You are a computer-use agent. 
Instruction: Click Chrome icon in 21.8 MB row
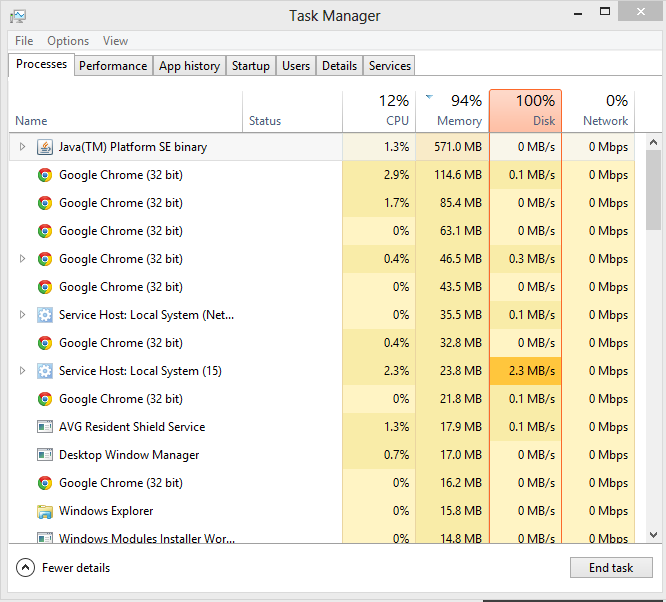[x=45, y=399]
